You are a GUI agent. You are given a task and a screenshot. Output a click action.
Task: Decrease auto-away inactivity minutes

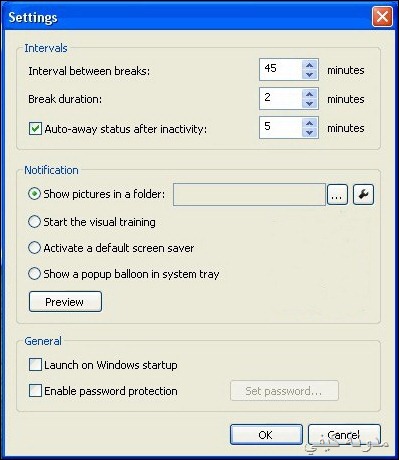(x=310, y=132)
